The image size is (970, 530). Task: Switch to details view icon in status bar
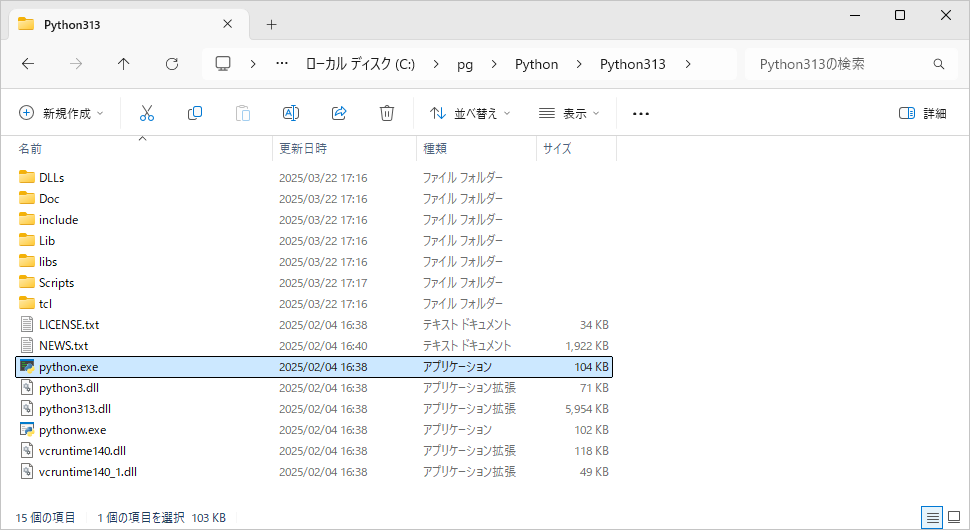[932, 517]
